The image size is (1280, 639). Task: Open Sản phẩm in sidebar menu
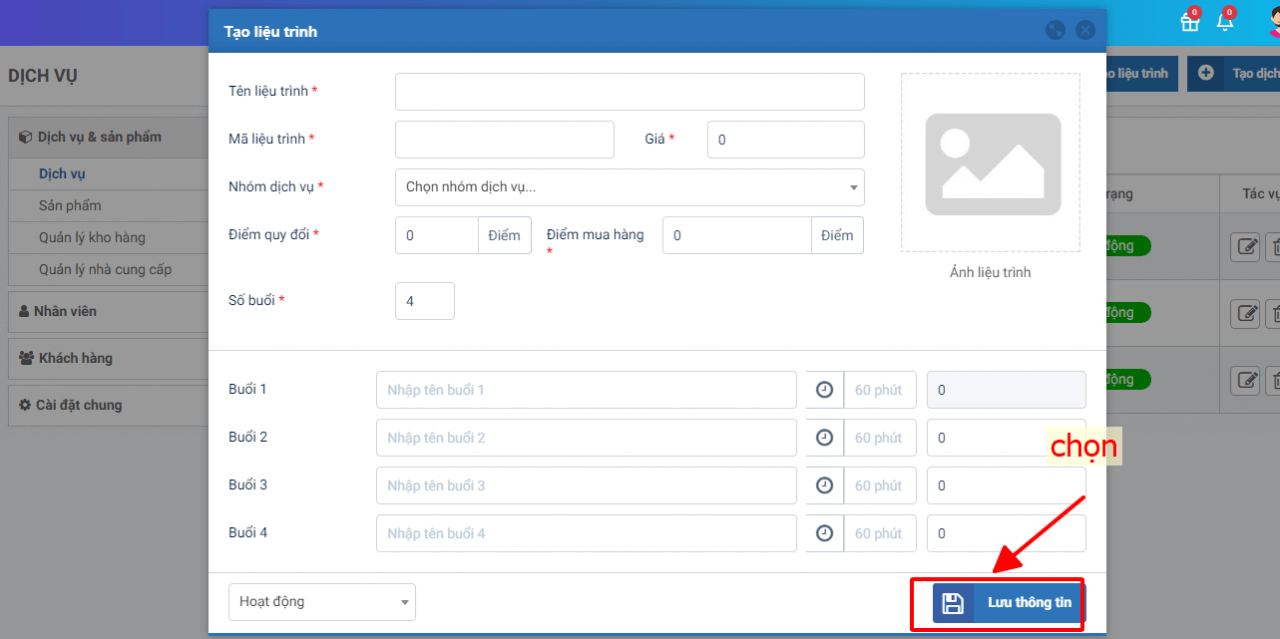coord(70,205)
